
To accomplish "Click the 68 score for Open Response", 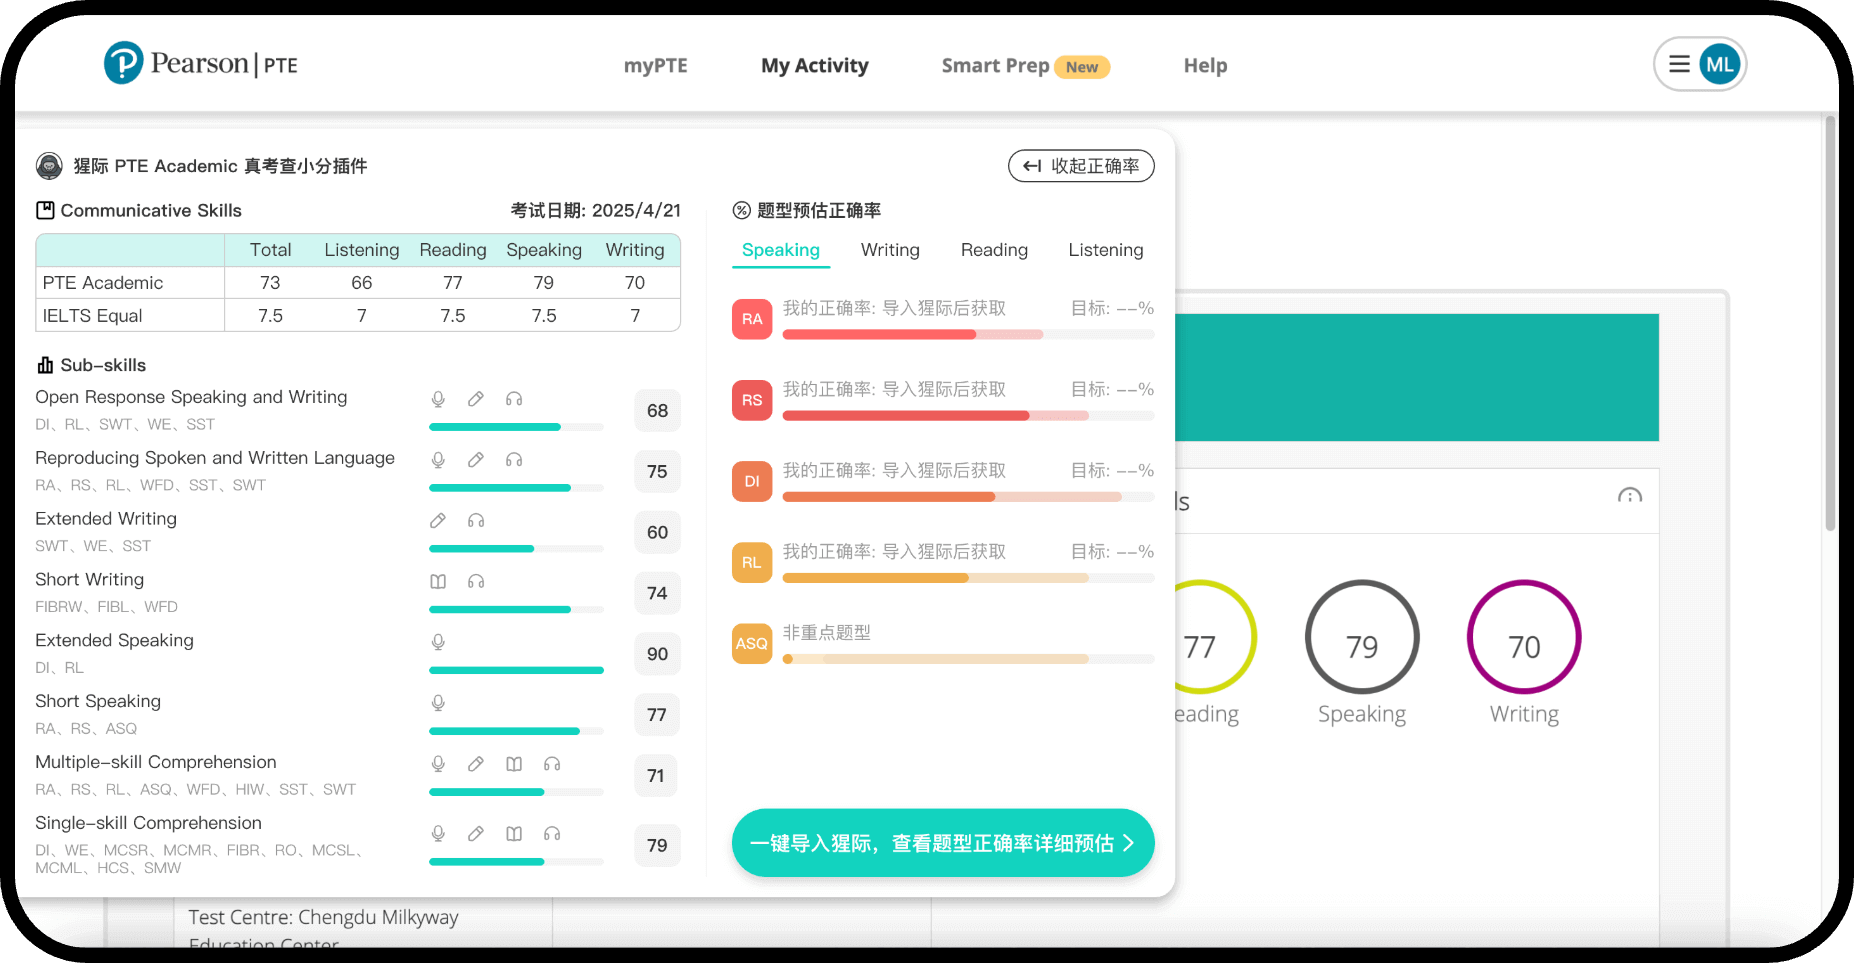I will [x=657, y=411].
